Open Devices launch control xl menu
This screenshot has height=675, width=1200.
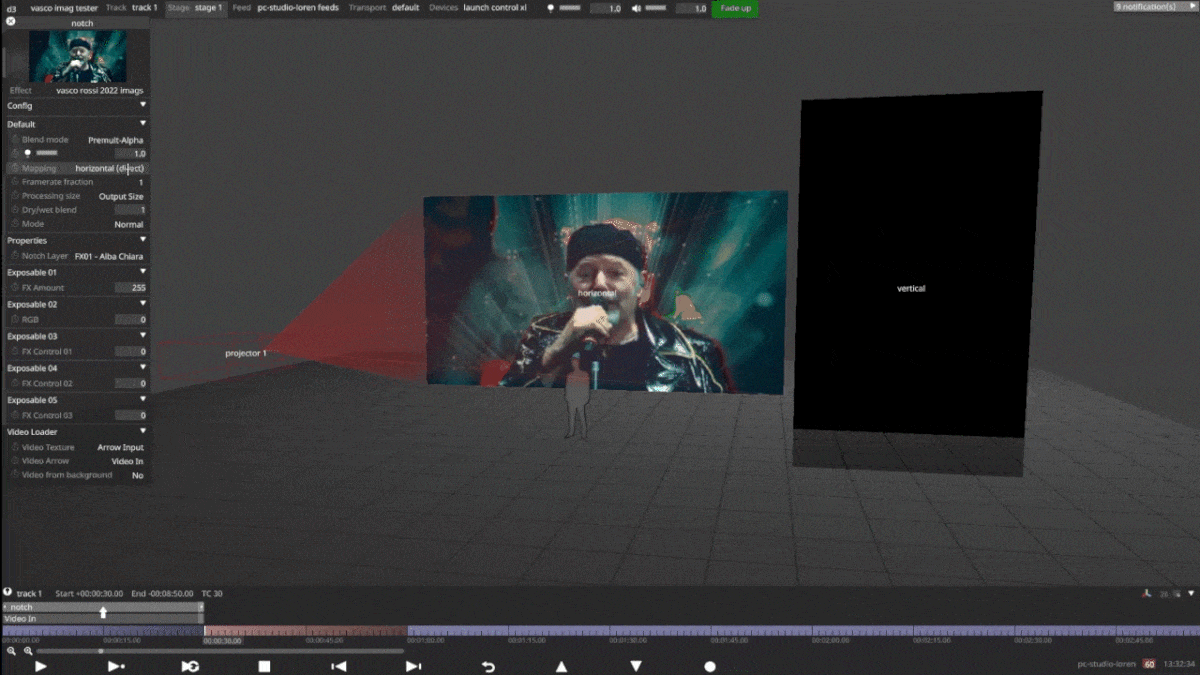click(477, 7)
